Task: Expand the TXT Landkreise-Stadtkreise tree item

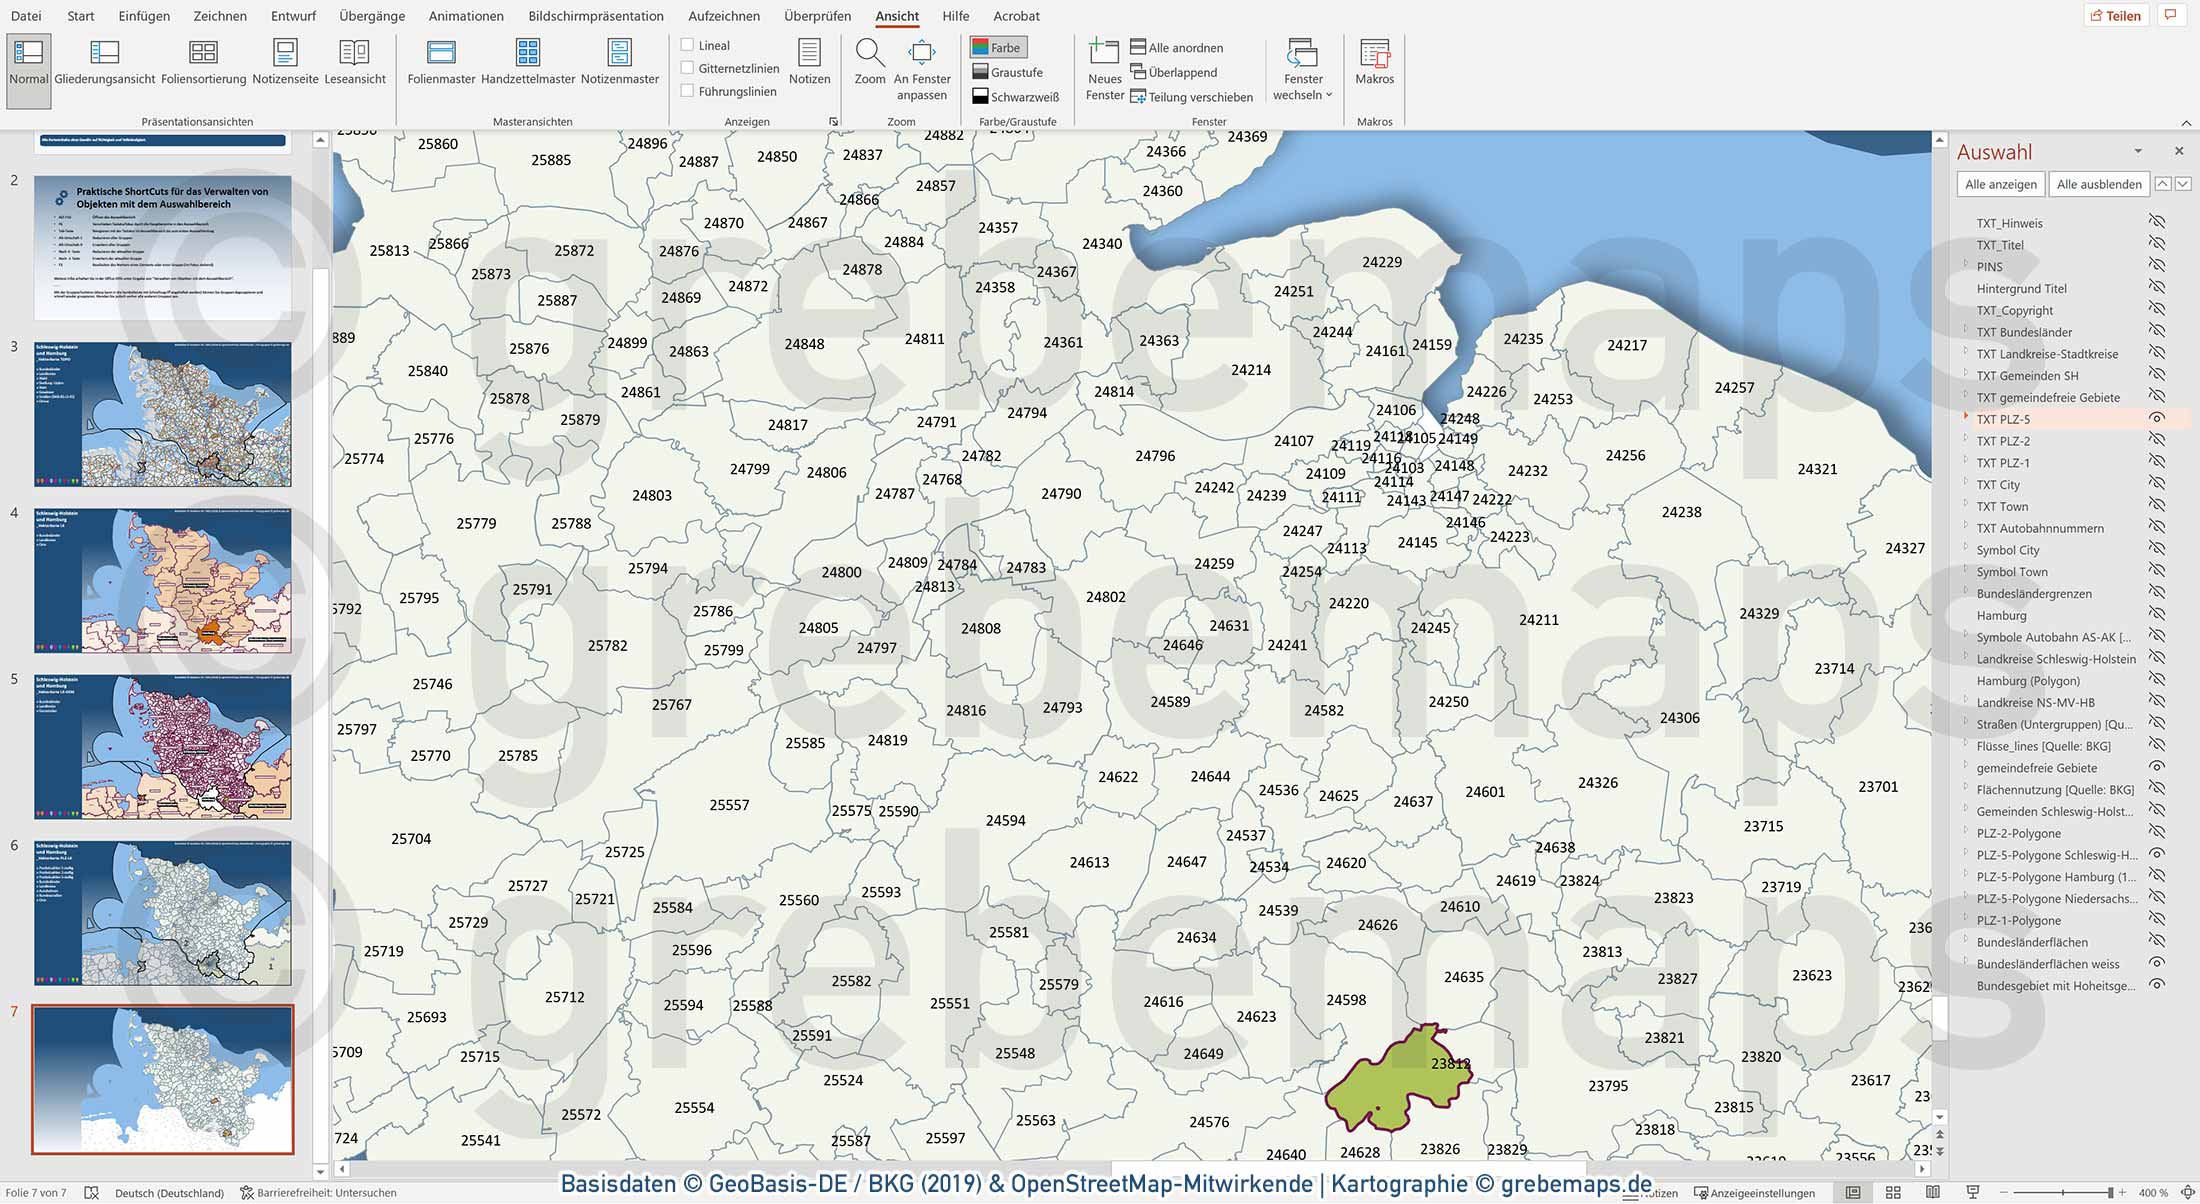Action: coord(1966,353)
